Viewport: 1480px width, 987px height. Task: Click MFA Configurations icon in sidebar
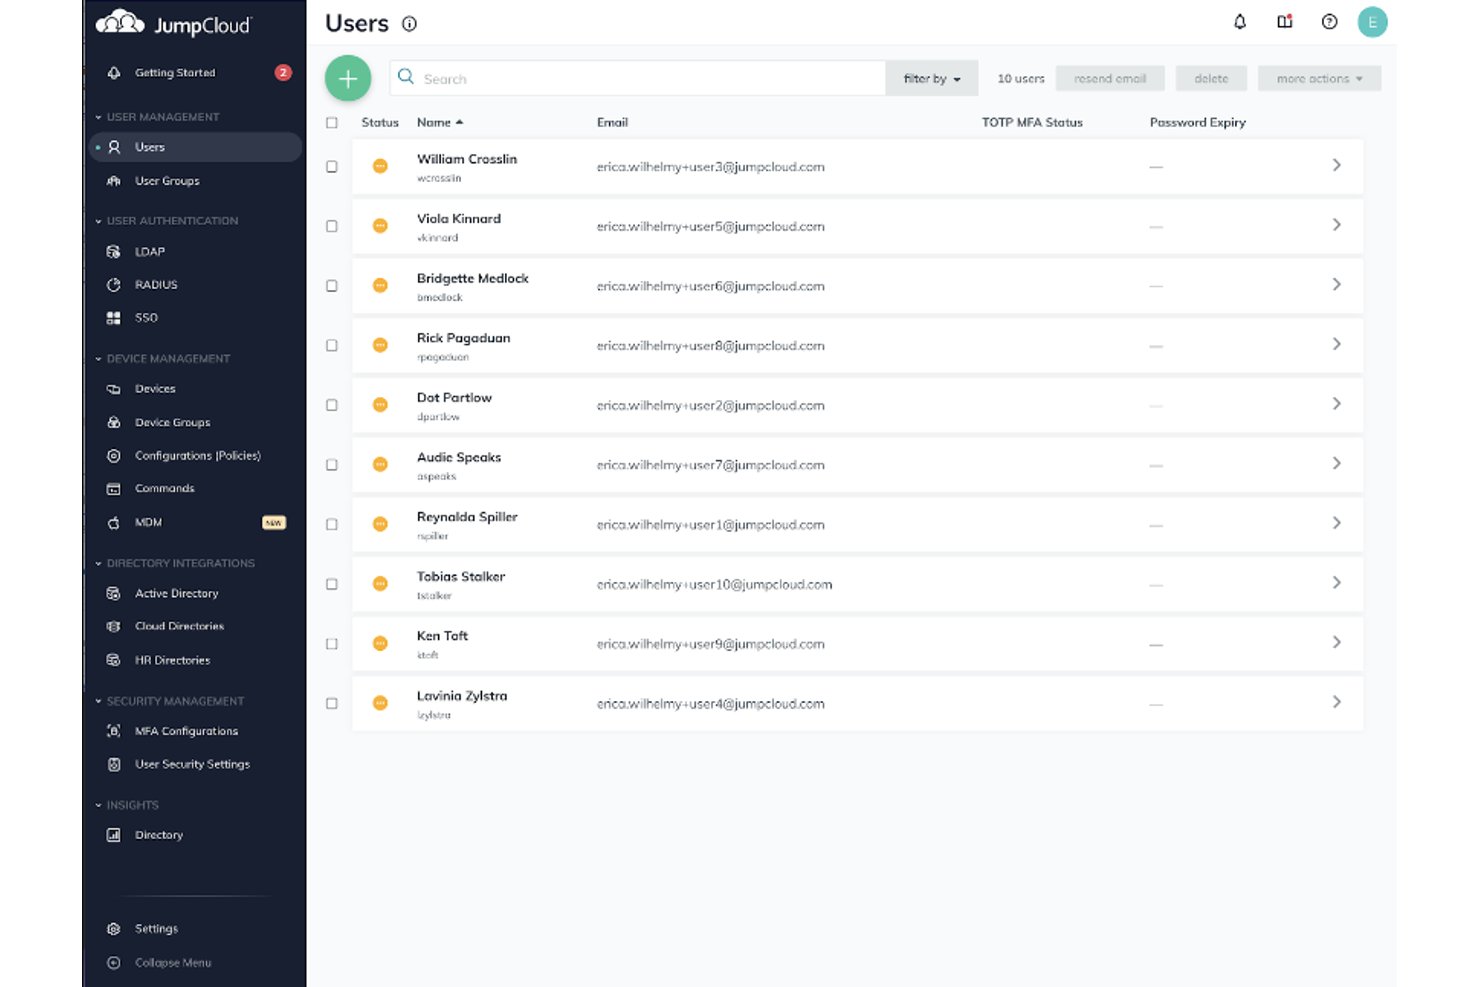coord(114,732)
